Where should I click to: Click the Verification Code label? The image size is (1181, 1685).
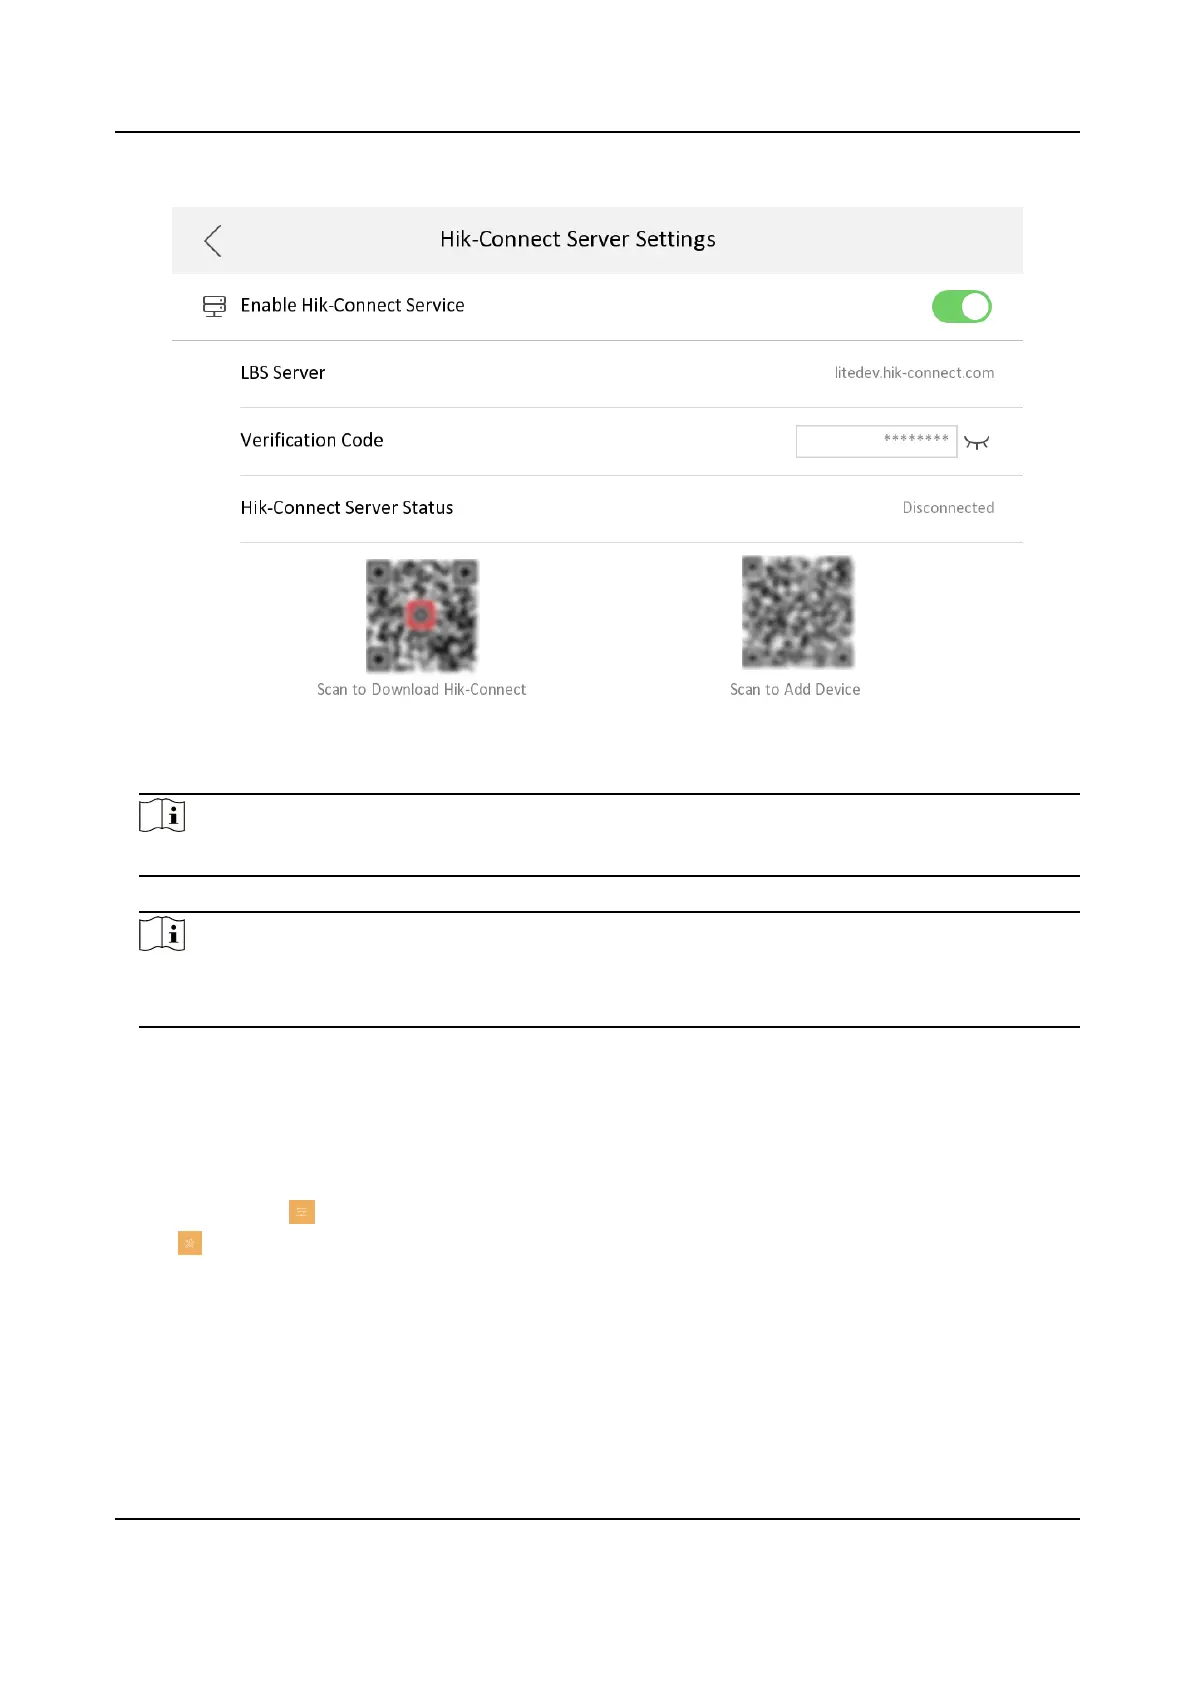312,440
